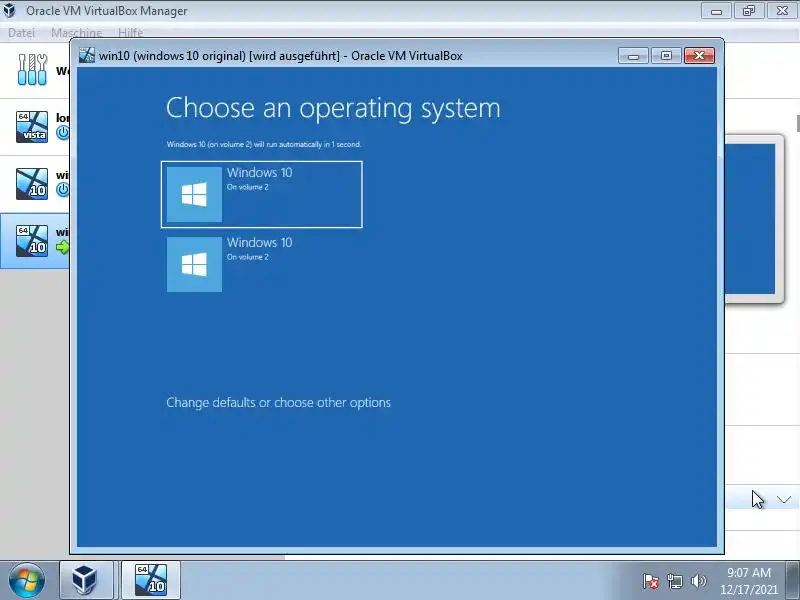Open the Hilfe menu in VirtualBox Manager
Image resolution: width=800 pixels, height=600 pixels.
pyautogui.click(x=130, y=33)
